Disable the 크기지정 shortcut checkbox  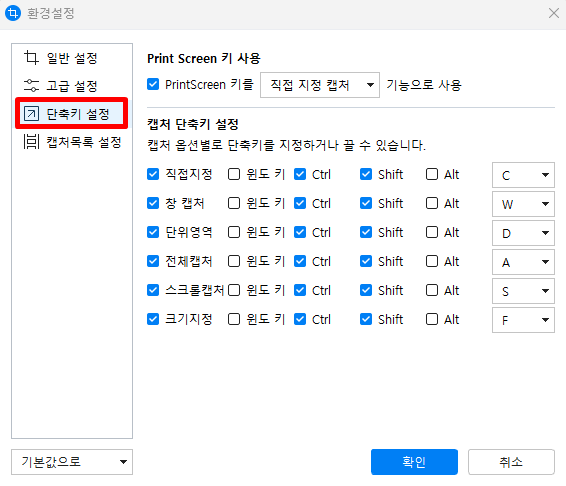click(x=153, y=319)
